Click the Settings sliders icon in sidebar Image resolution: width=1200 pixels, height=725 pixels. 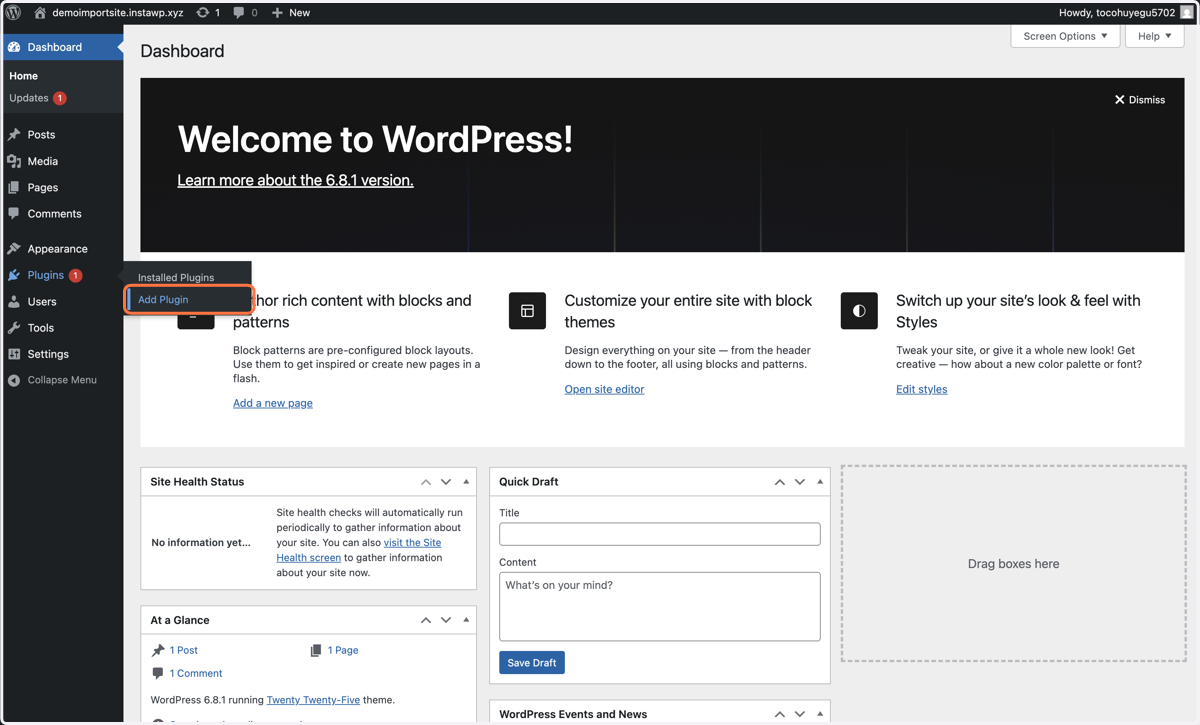tap(14, 354)
